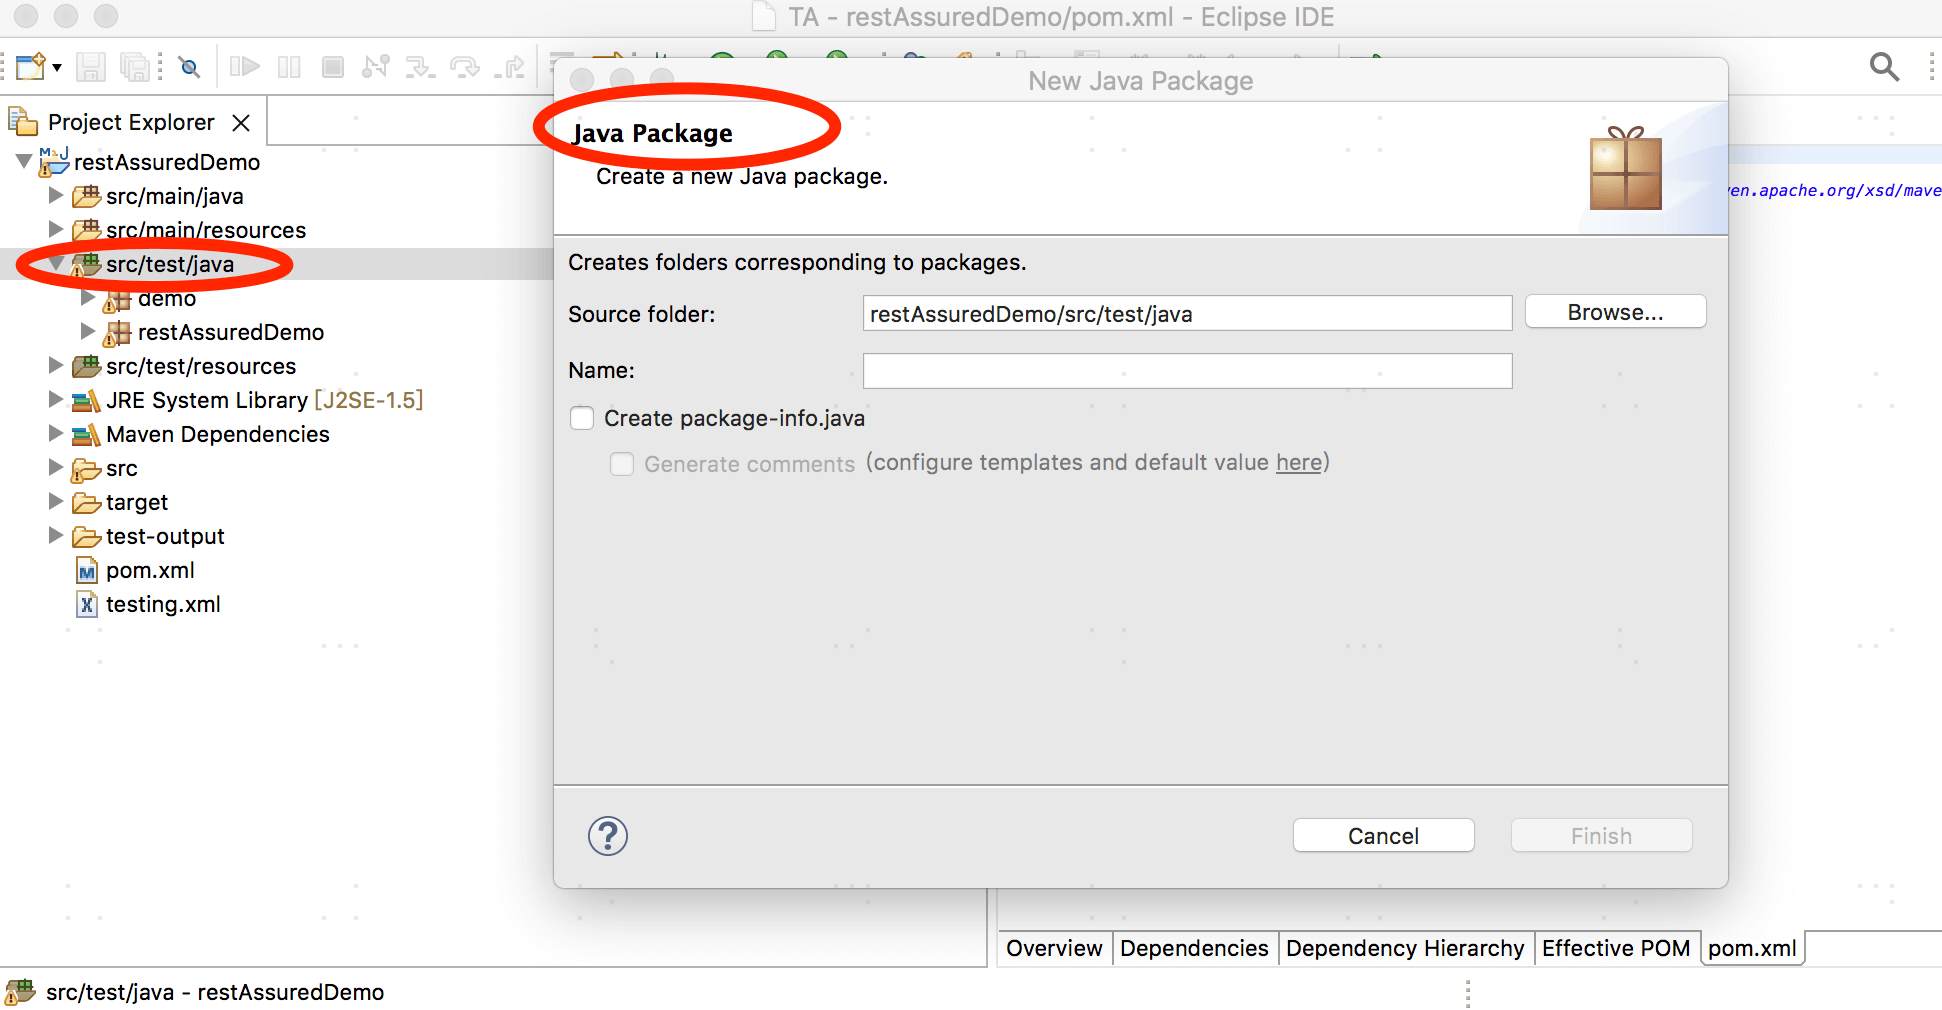
Task: Click the pom.xml Maven file icon
Action: tap(87, 571)
